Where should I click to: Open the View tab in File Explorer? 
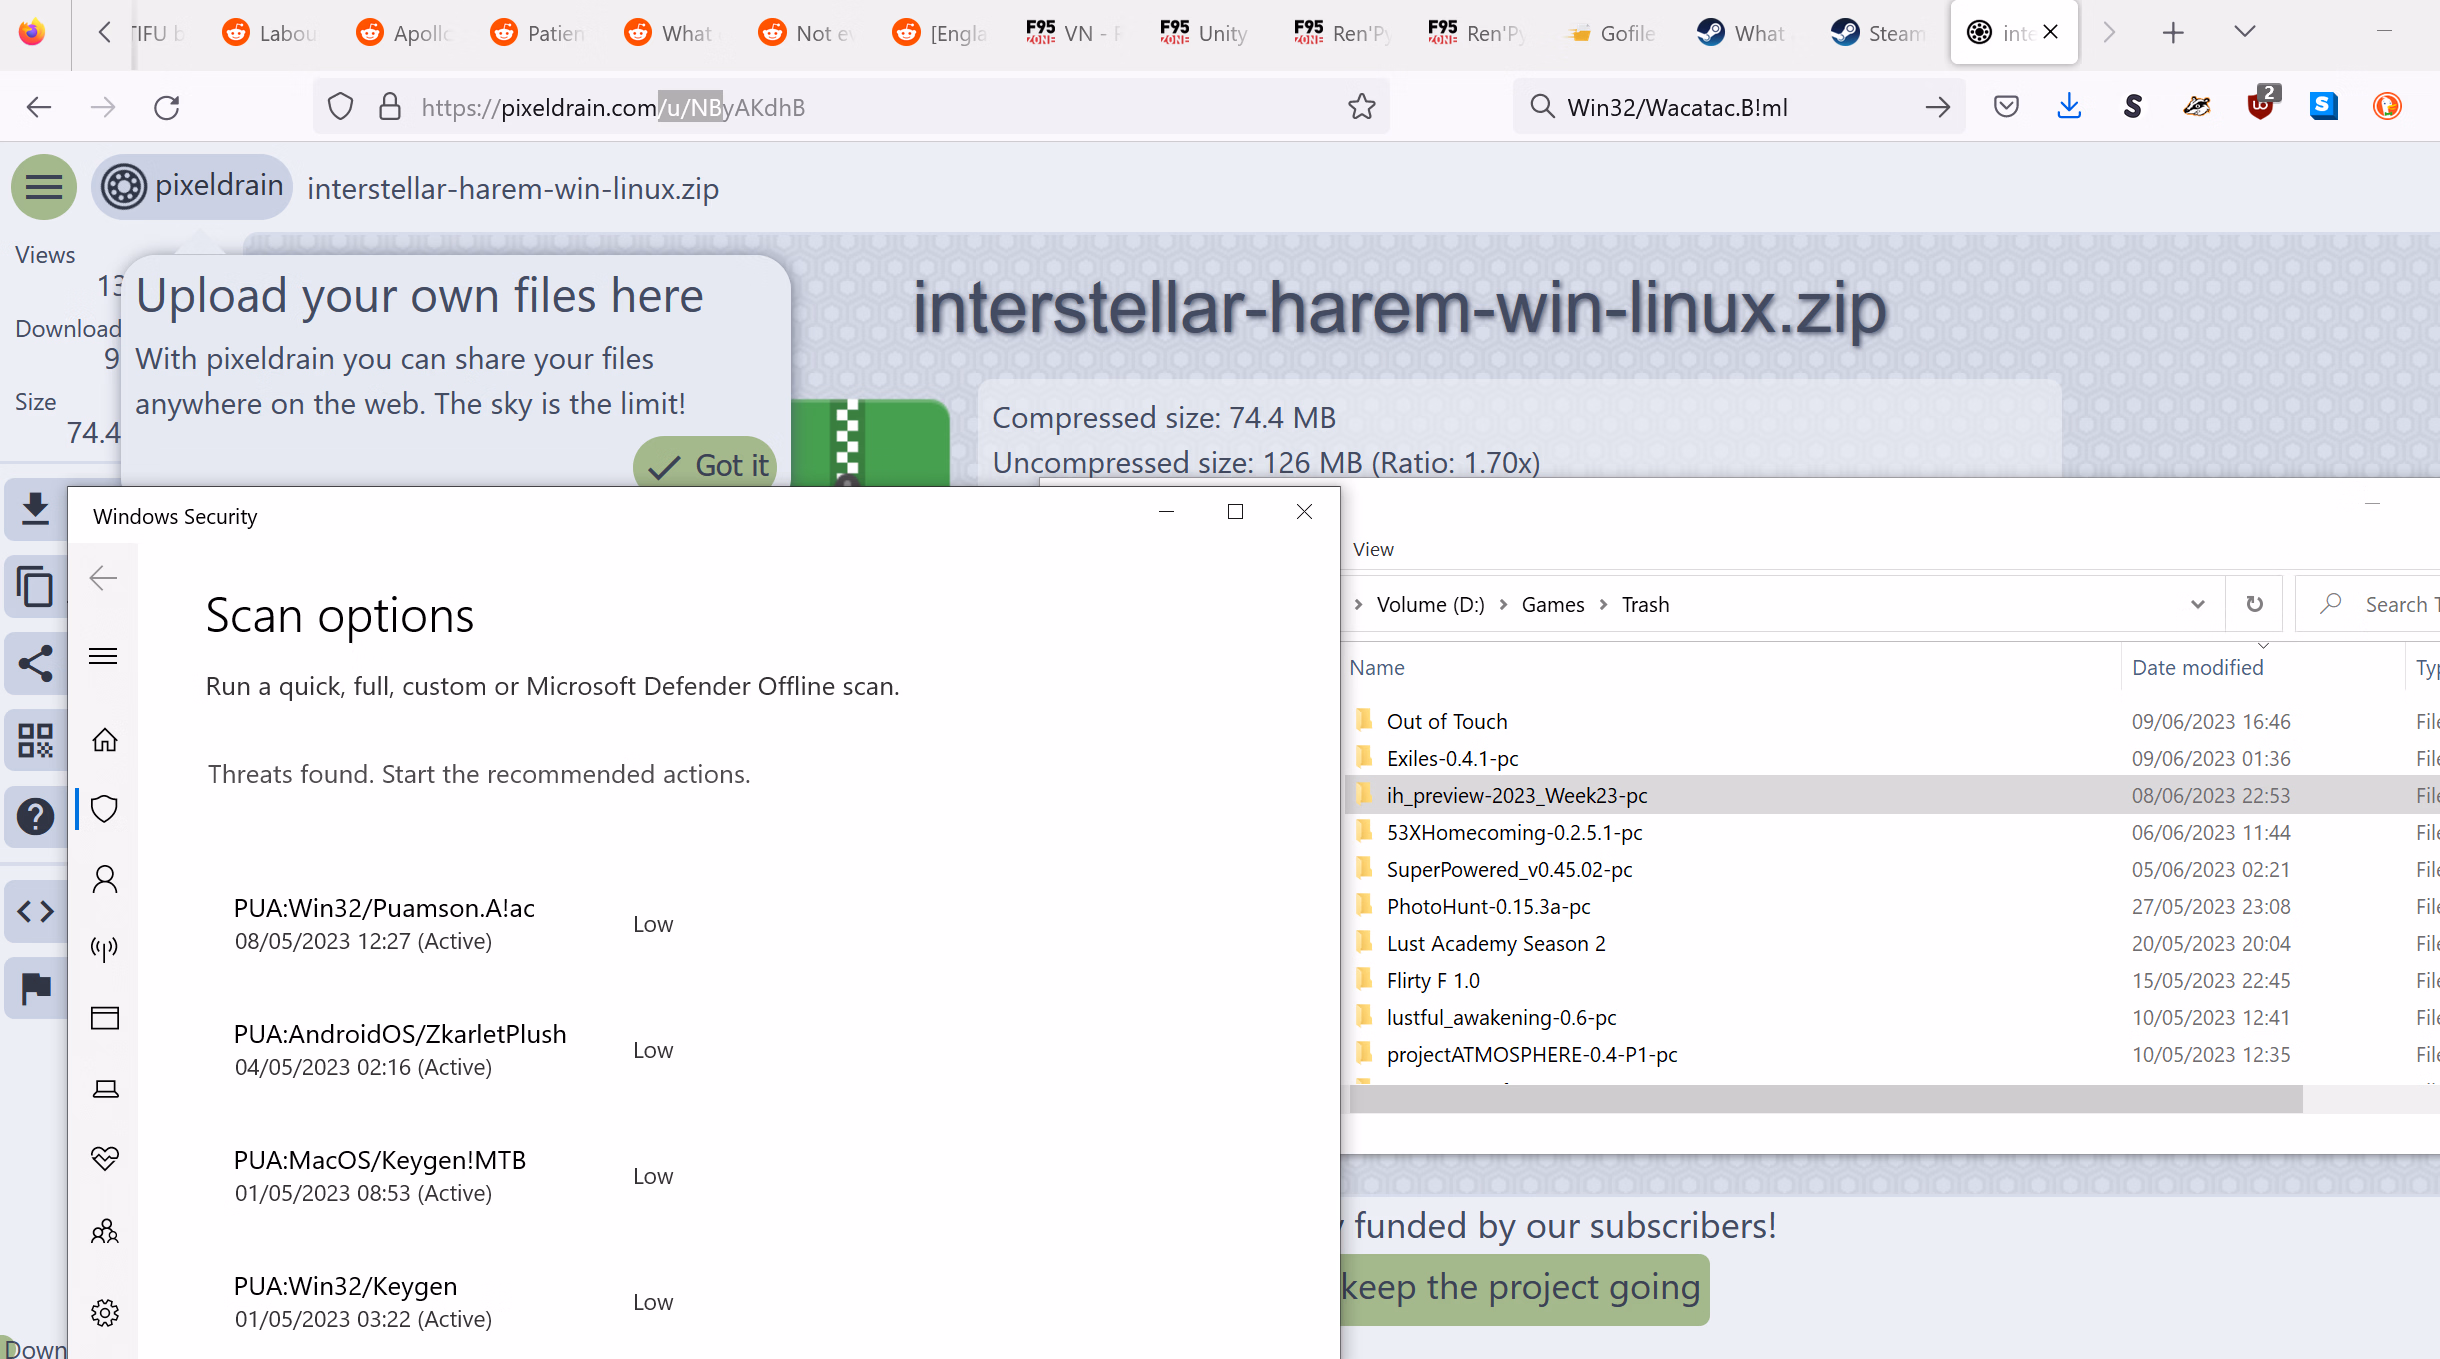point(1373,549)
